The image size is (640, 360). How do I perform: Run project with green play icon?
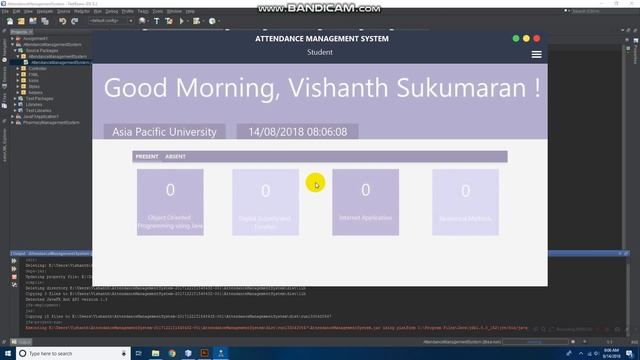click(182, 21)
